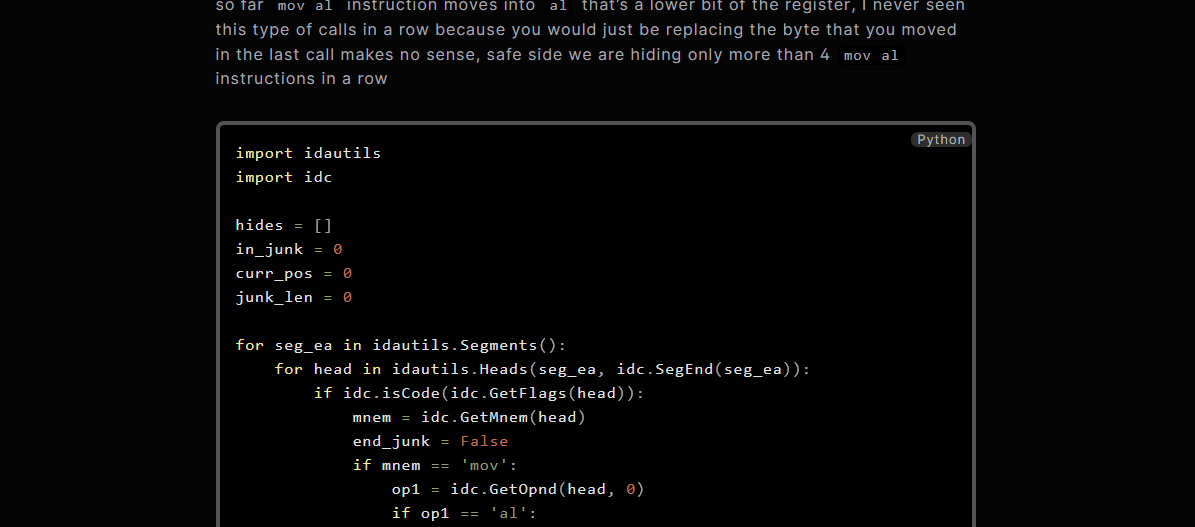Click the 'mnem = idc.GetMnem(head)' line
The width and height of the screenshot is (1195, 527).
(469, 418)
